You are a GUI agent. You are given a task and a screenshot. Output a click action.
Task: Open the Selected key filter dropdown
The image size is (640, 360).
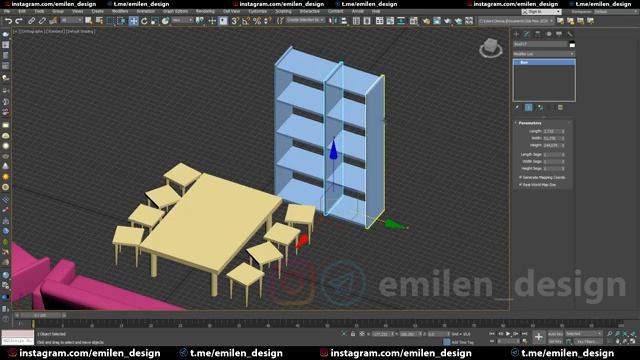click(584, 334)
